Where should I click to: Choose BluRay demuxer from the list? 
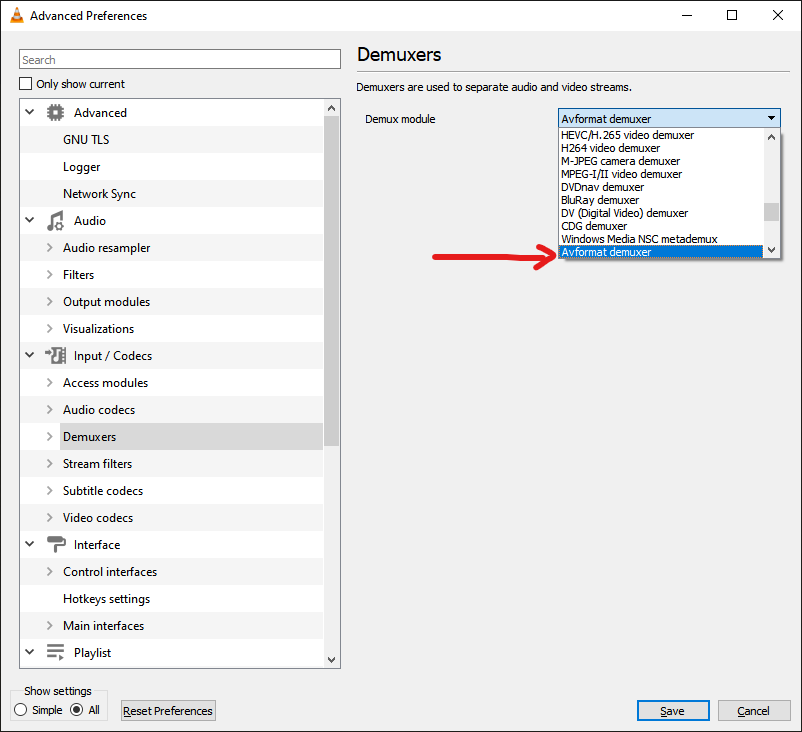(600, 200)
